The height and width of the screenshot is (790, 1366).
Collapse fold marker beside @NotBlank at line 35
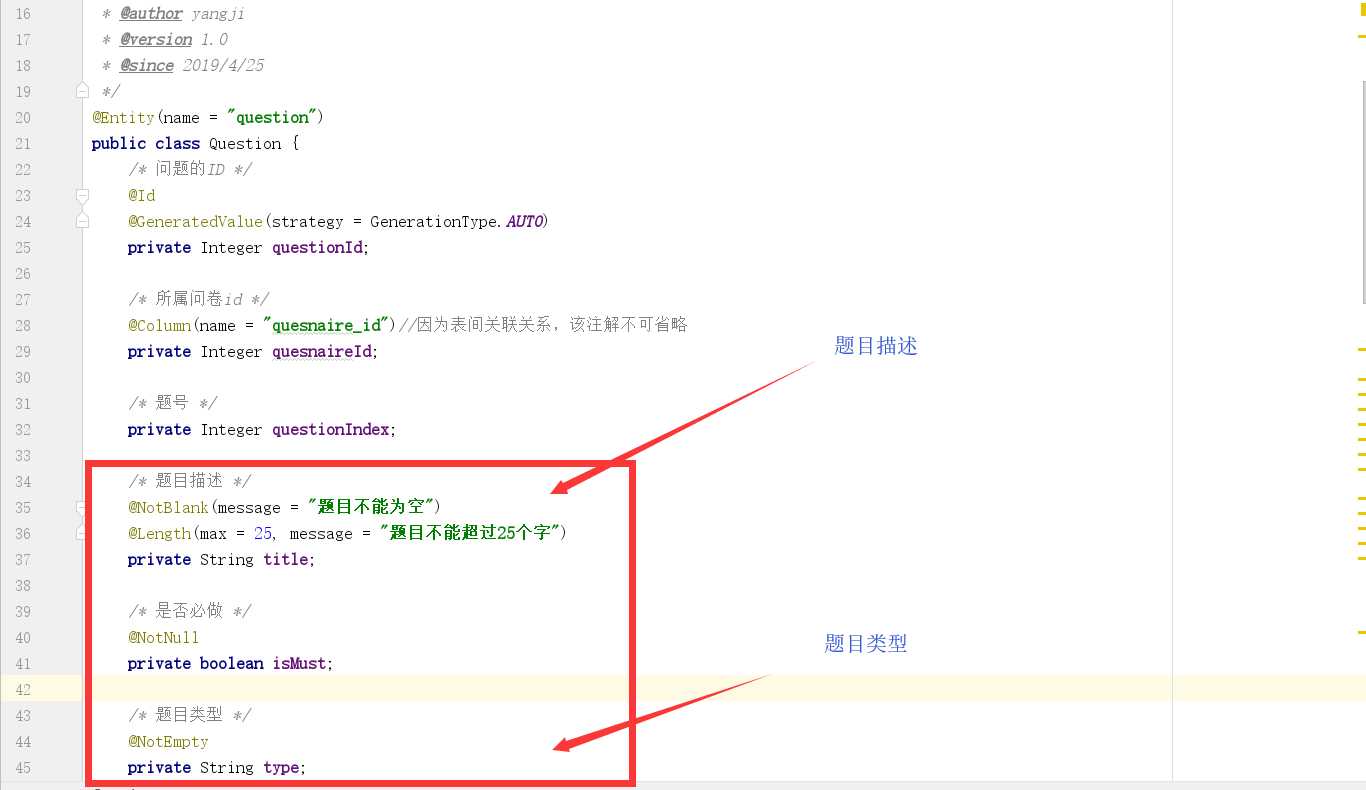(x=83, y=507)
